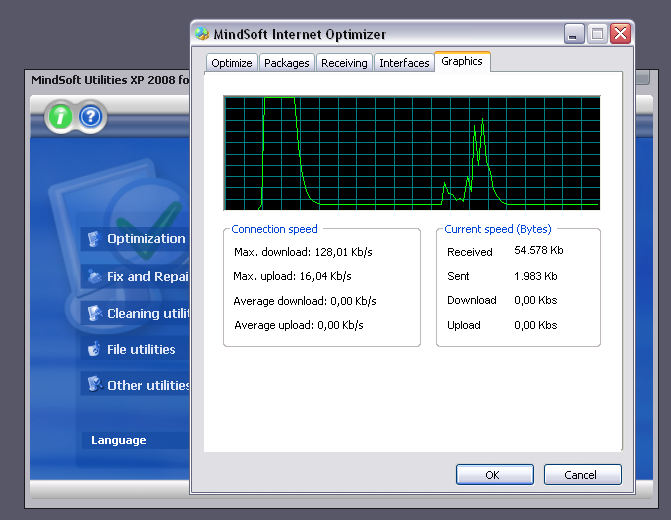Viewport: 671px width, 520px height.
Task: Dismiss dialog with Cancel button
Action: click(582, 475)
